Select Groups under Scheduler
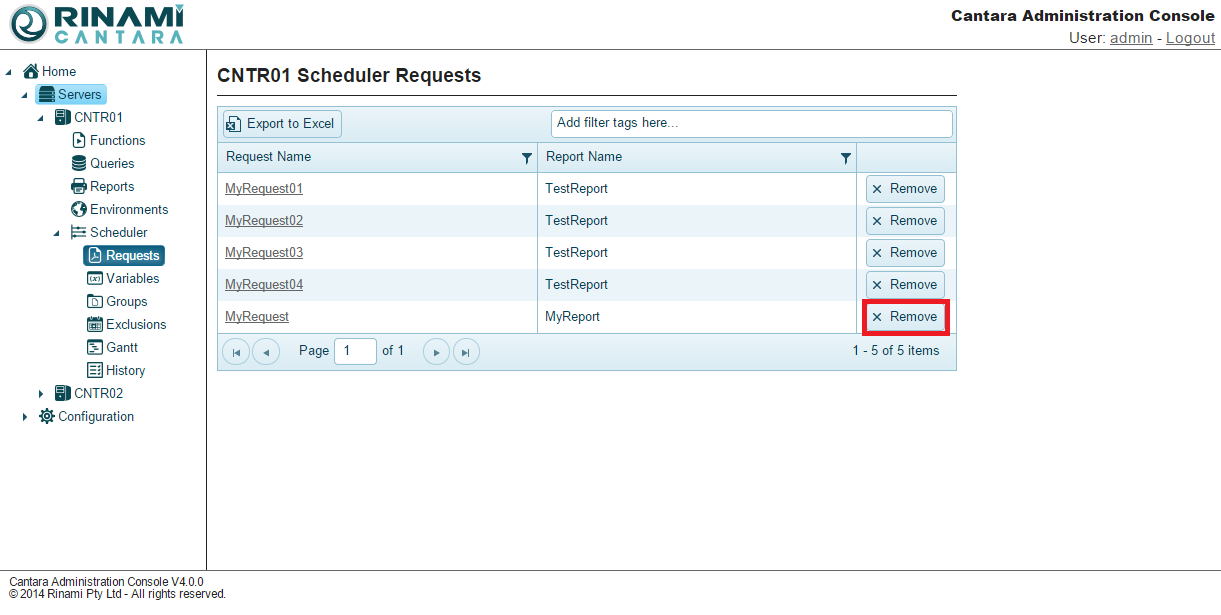The width and height of the screenshot is (1221, 615). click(127, 302)
